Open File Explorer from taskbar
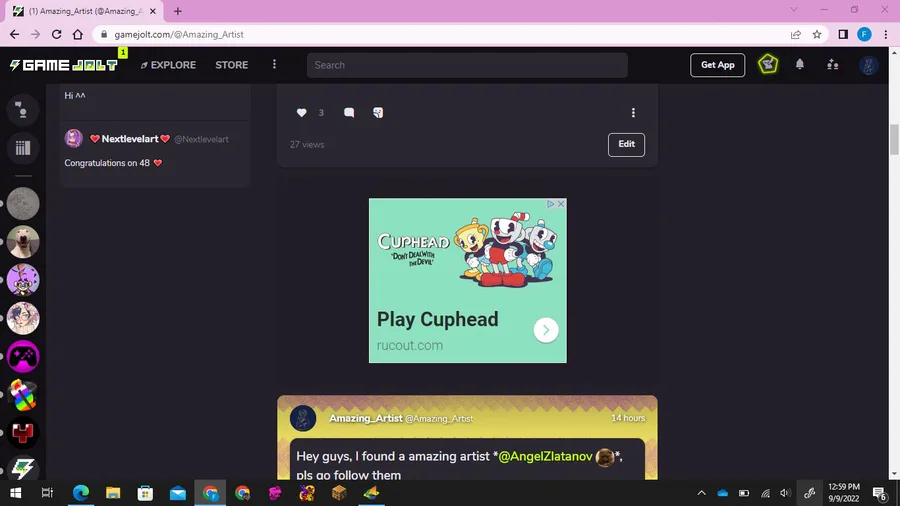900x506 pixels. [113, 493]
